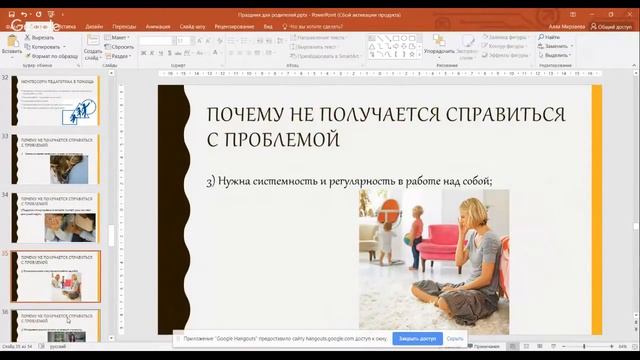Open the Дизайн ribbon tab

(x=94, y=27)
